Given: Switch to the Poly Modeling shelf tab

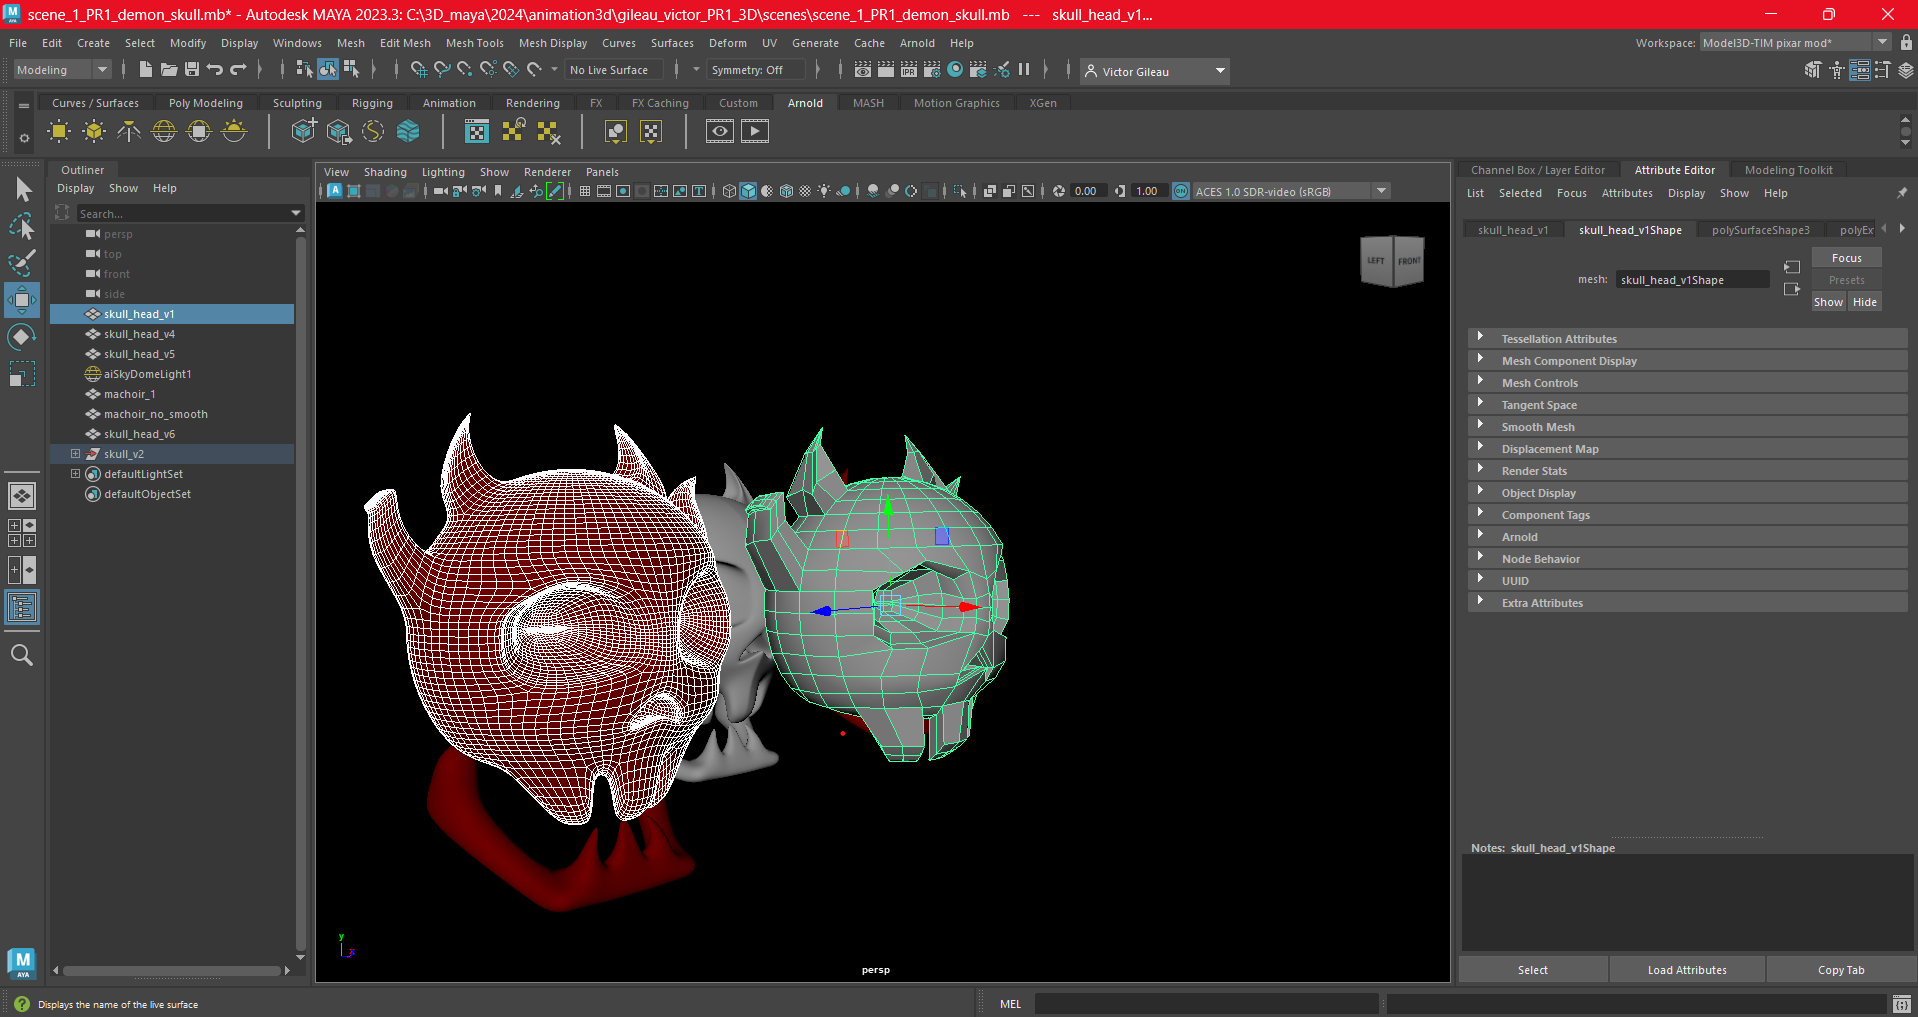Looking at the screenshot, I should coord(205,103).
